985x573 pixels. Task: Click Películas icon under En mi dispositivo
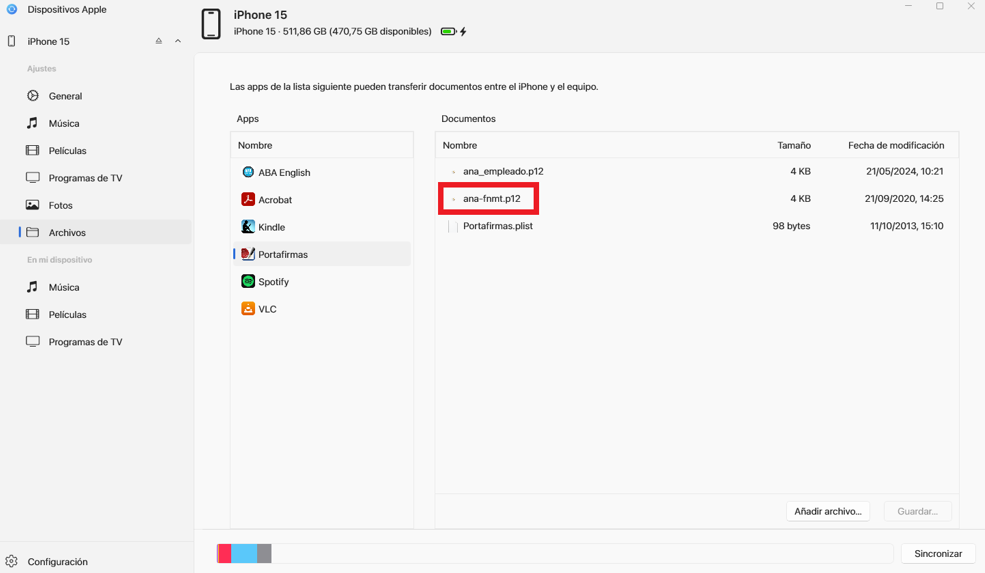(x=33, y=315)
